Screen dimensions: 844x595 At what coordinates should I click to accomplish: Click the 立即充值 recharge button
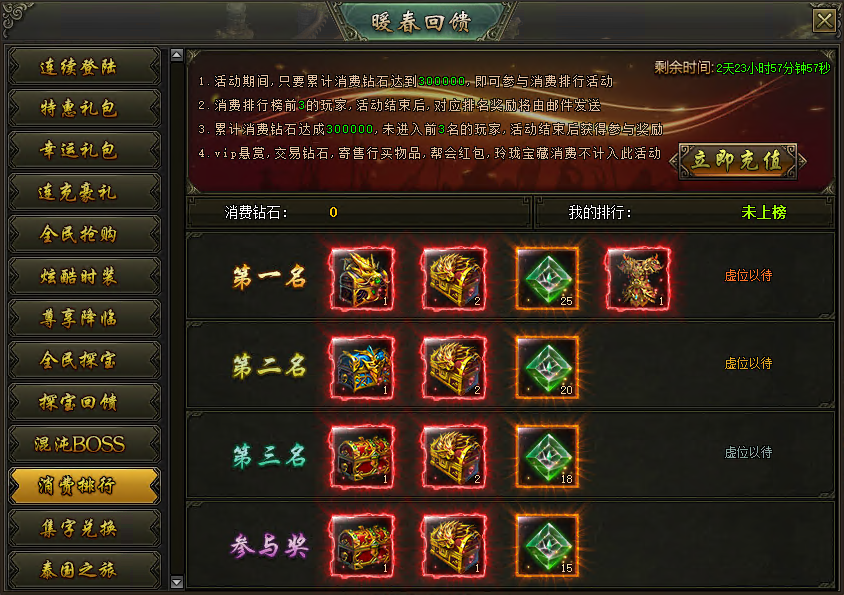[x=737, y=160]
